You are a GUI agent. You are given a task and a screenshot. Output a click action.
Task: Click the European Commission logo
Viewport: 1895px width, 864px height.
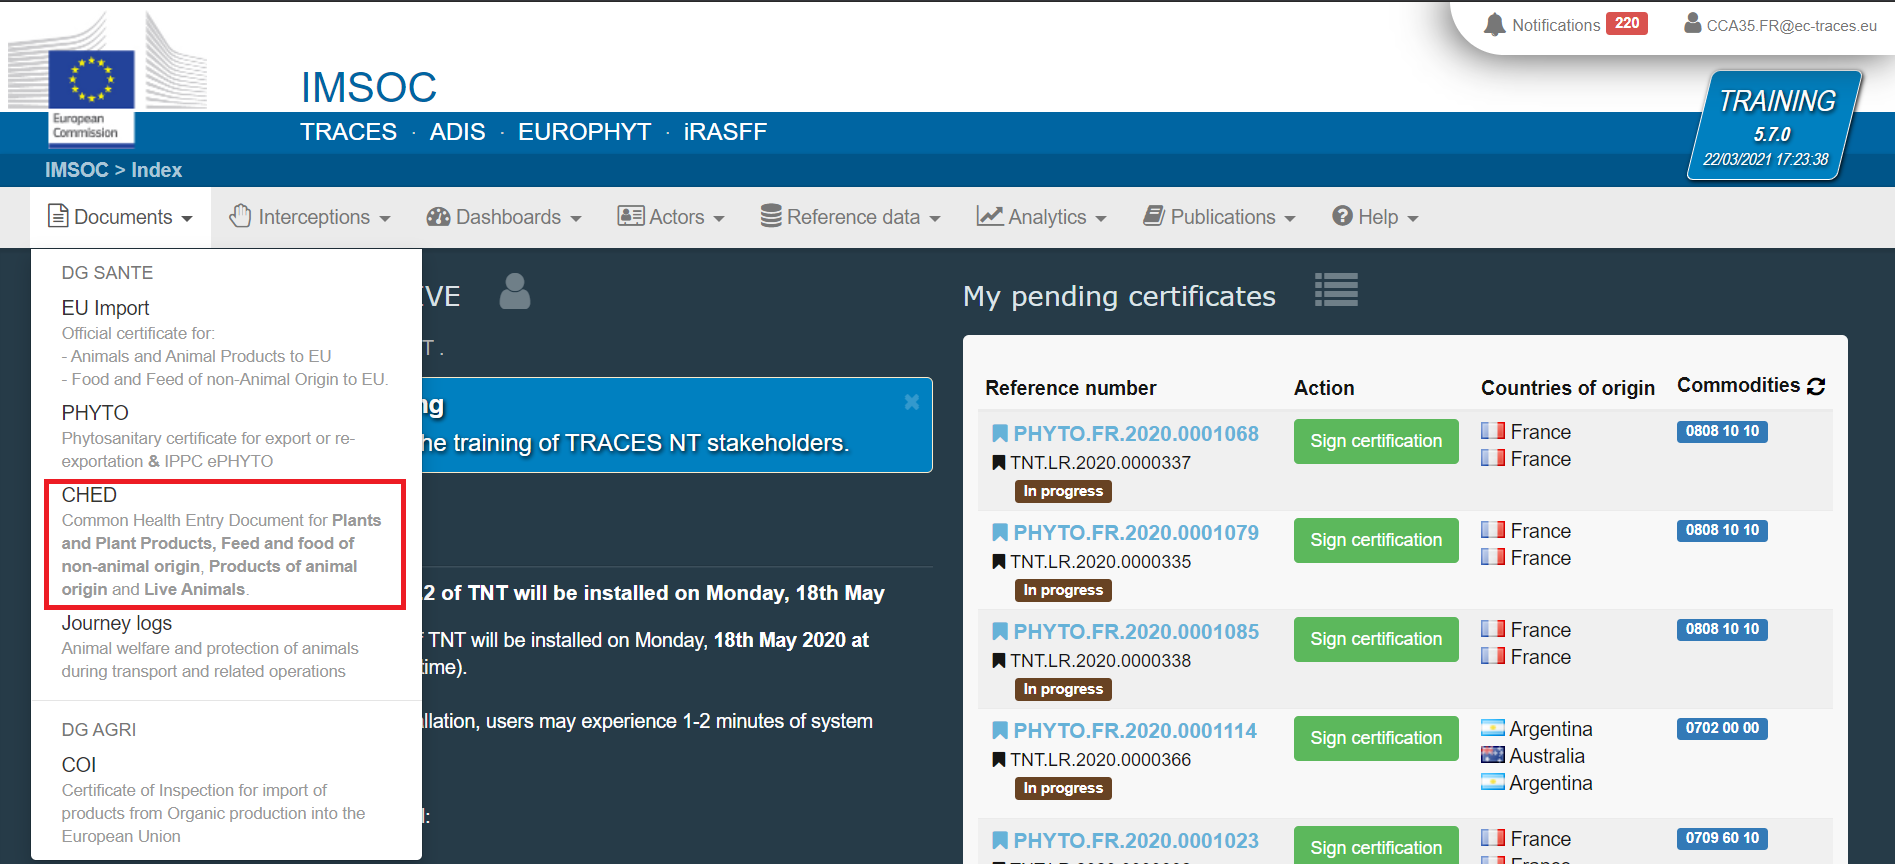tap(107, 80)
